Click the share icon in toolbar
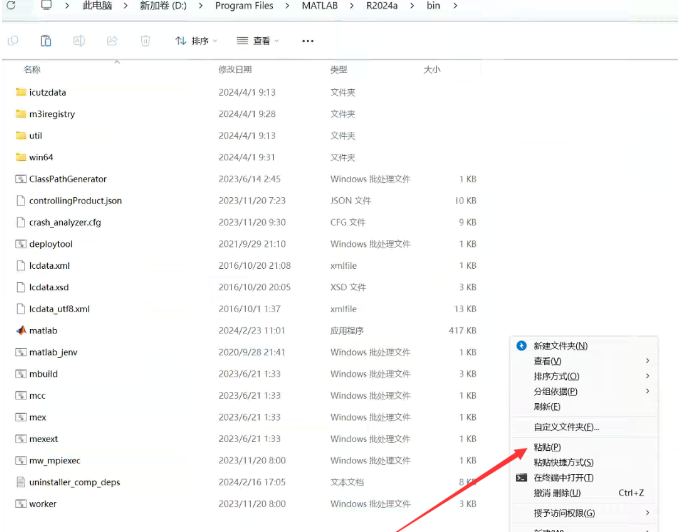678x532 pixels. pyautogui.click(x=112, y=41)
